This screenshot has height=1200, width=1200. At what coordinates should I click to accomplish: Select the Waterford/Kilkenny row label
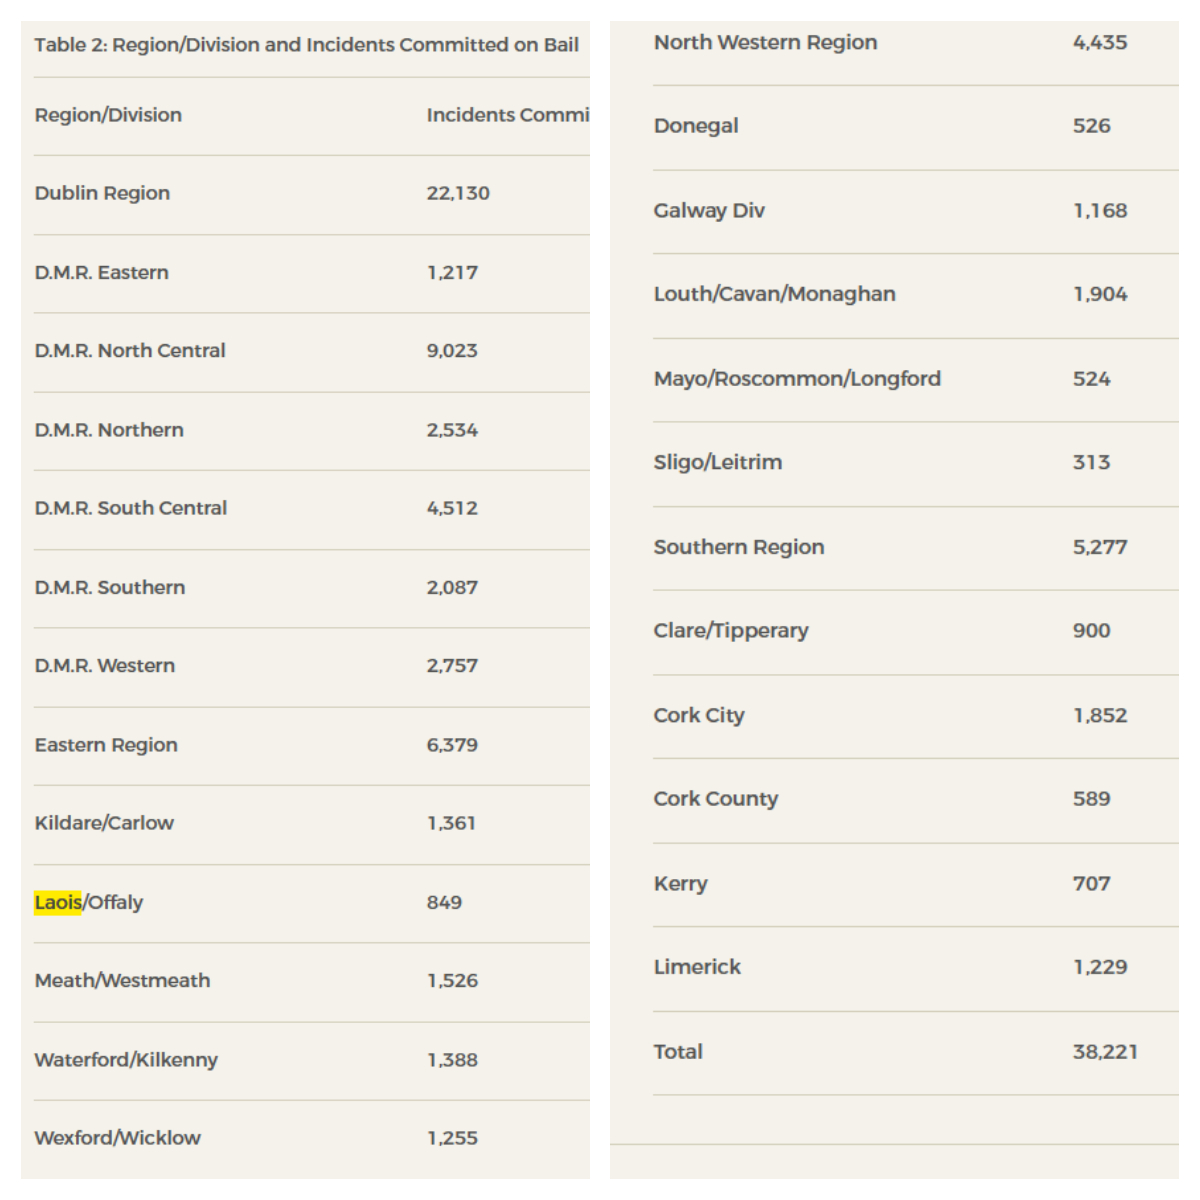tap(126, 1060)
